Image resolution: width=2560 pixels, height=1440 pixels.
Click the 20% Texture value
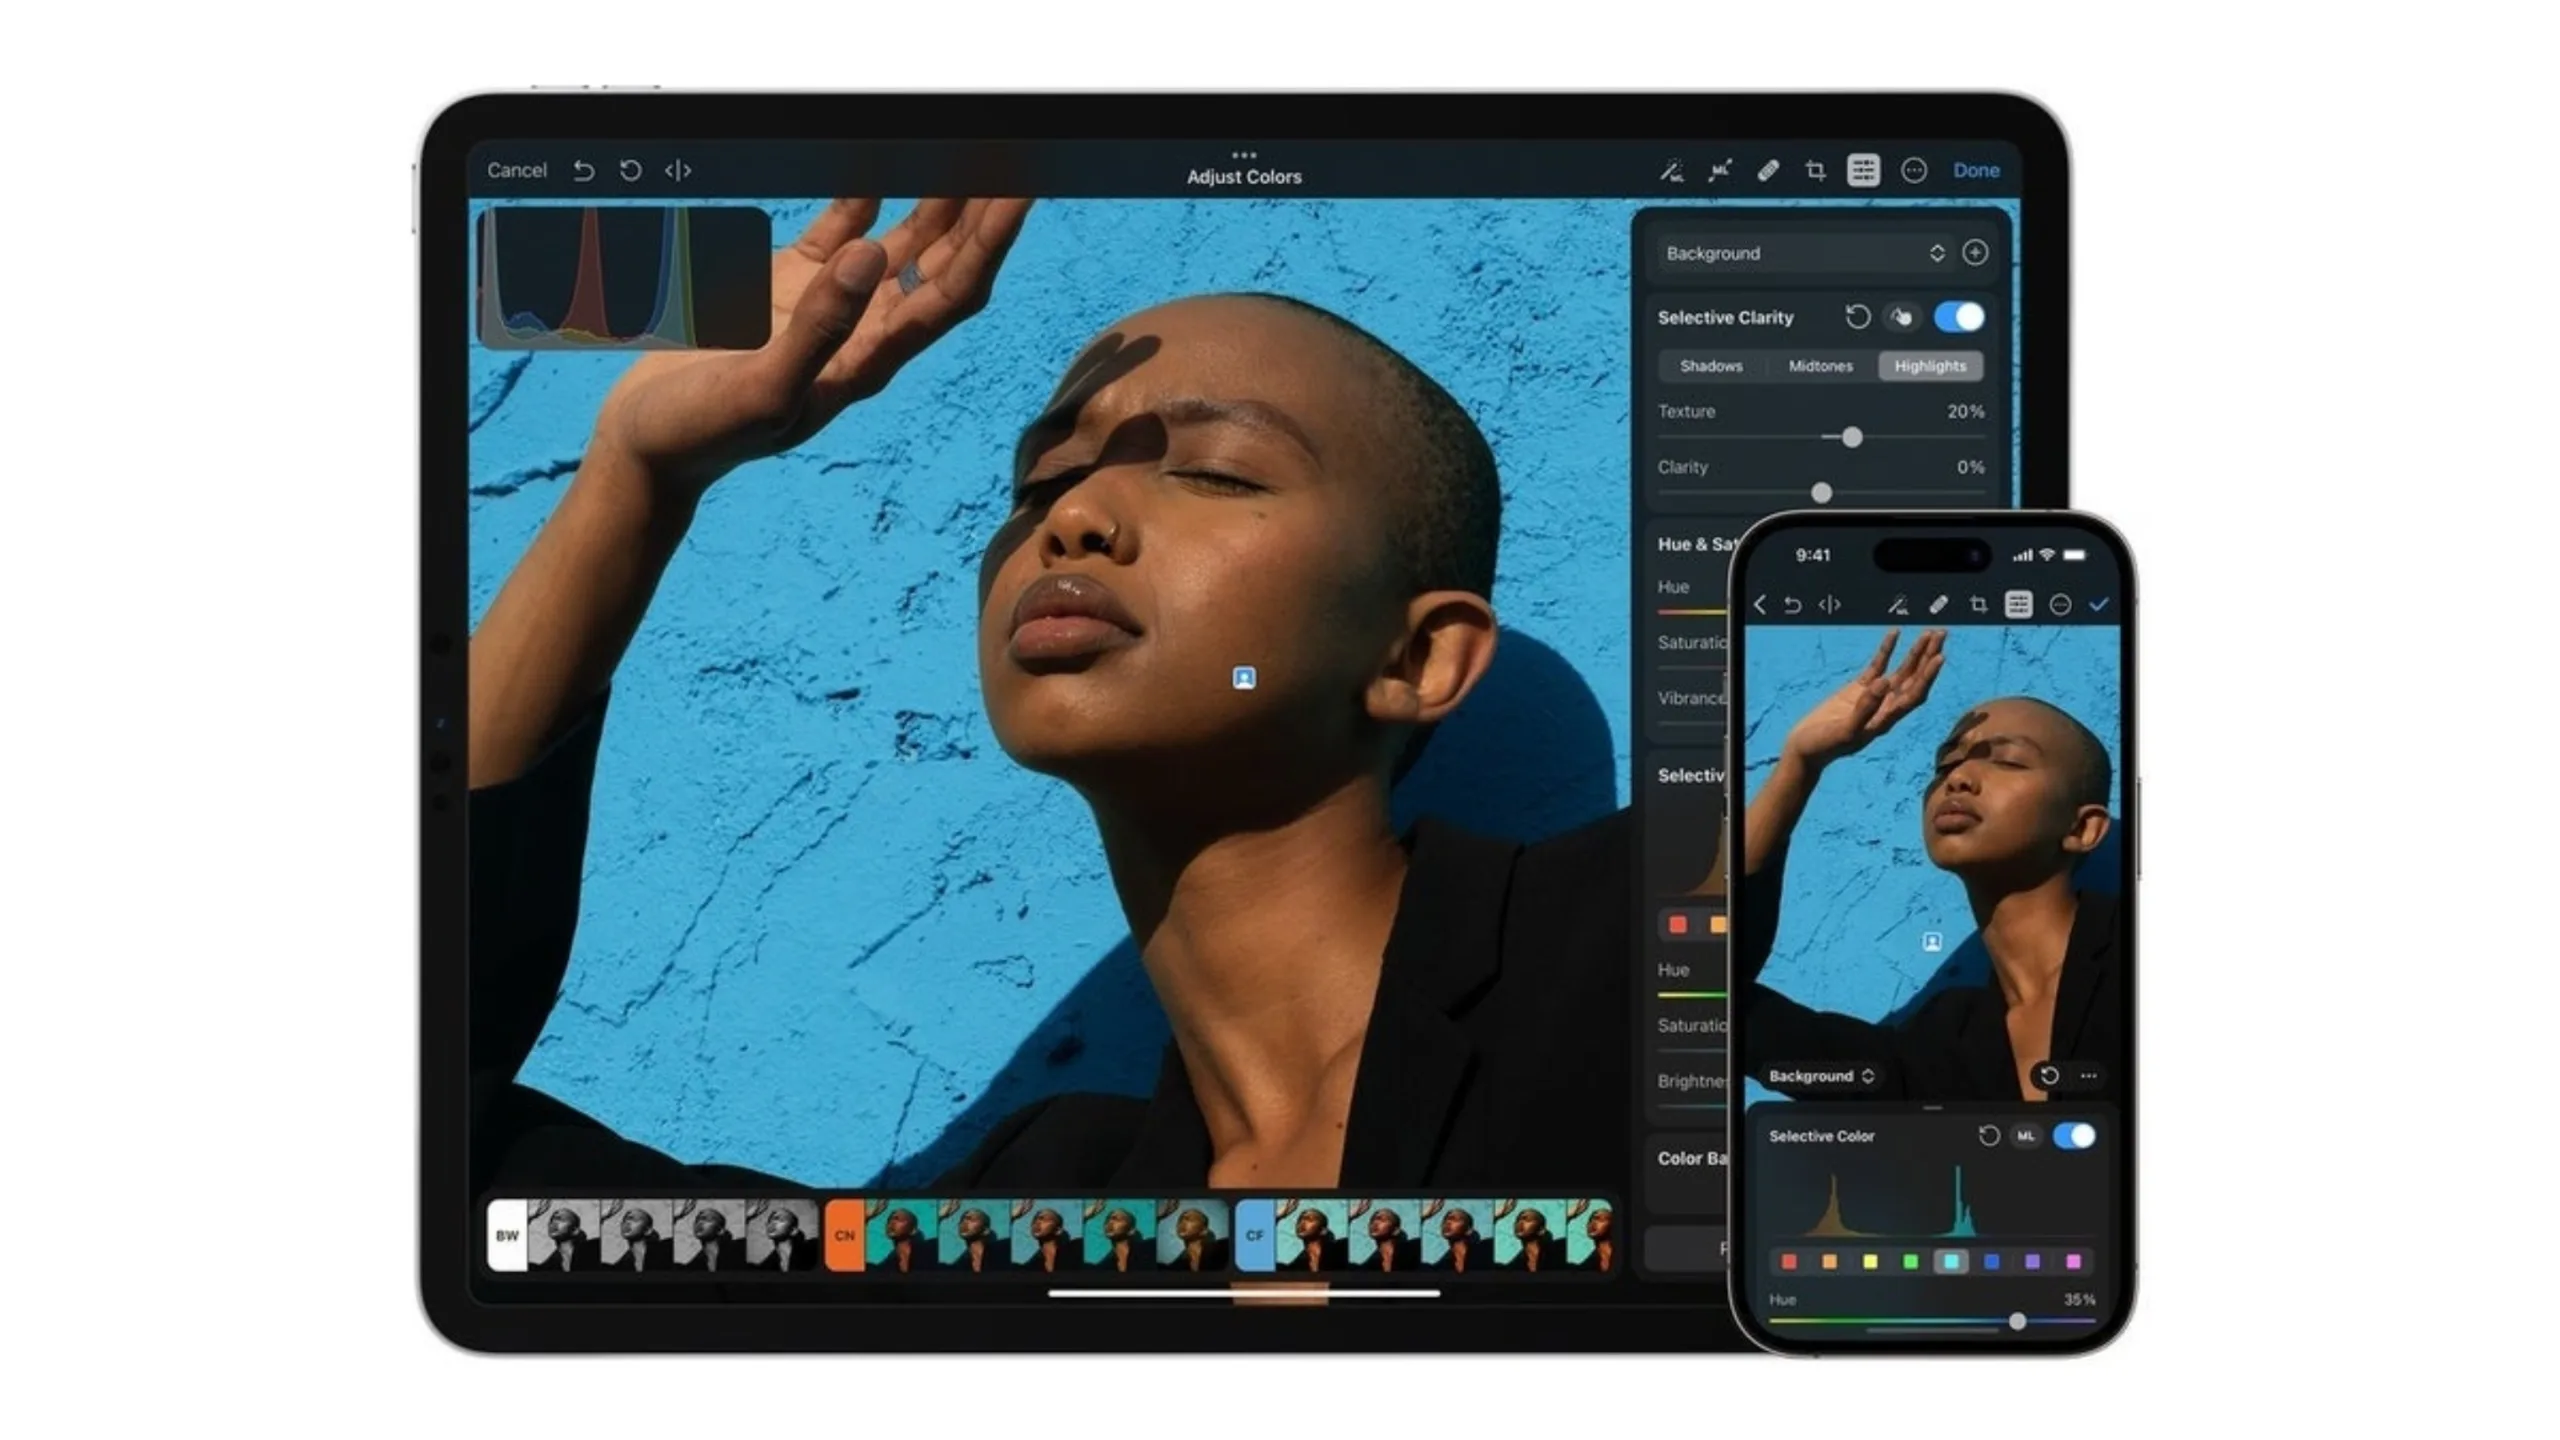(x=1965, y=411)
